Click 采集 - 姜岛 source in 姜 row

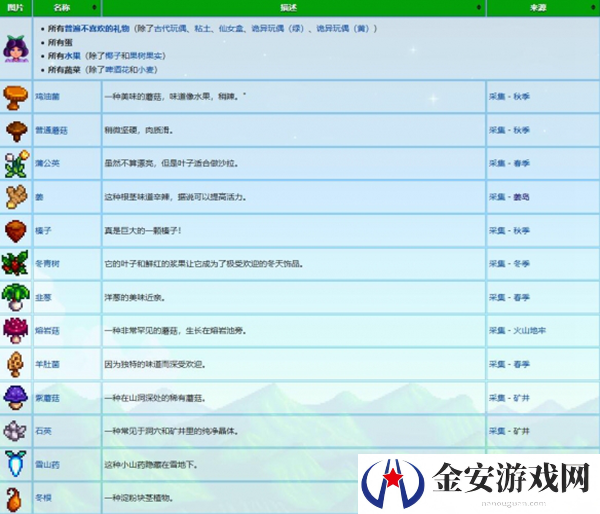[x=509, y=197]
